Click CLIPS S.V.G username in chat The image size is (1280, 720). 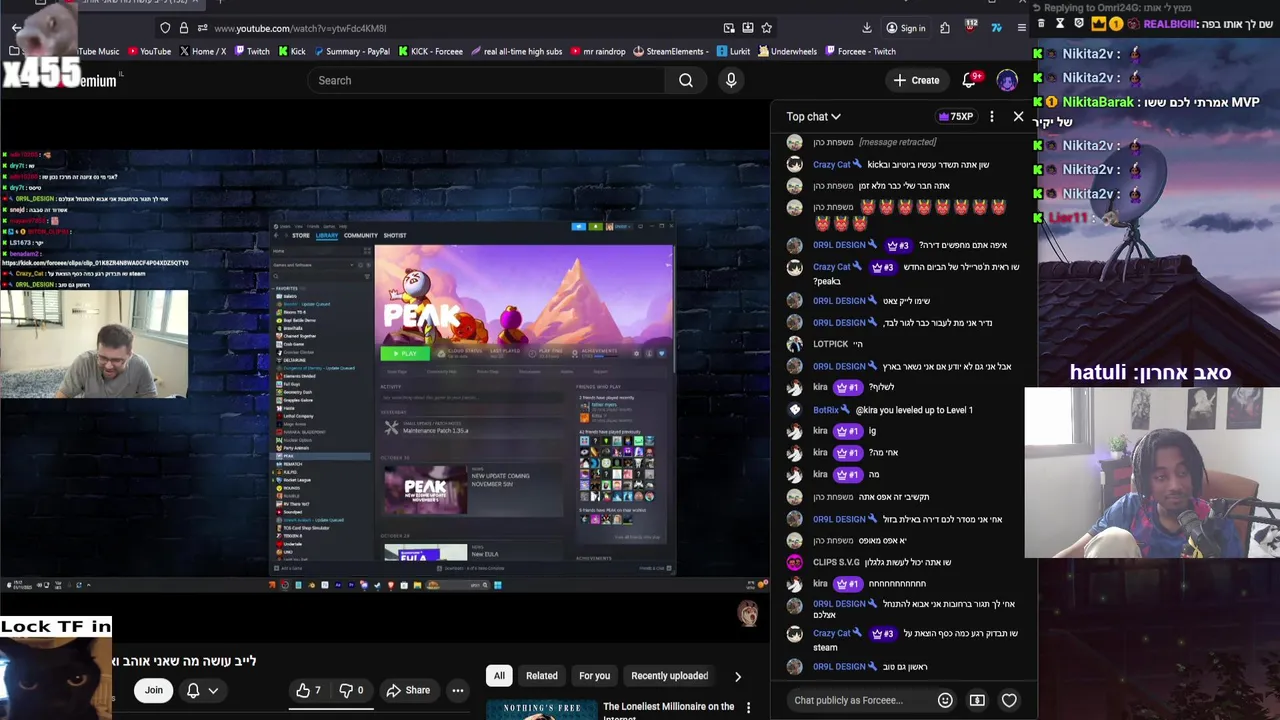(836, 562)
